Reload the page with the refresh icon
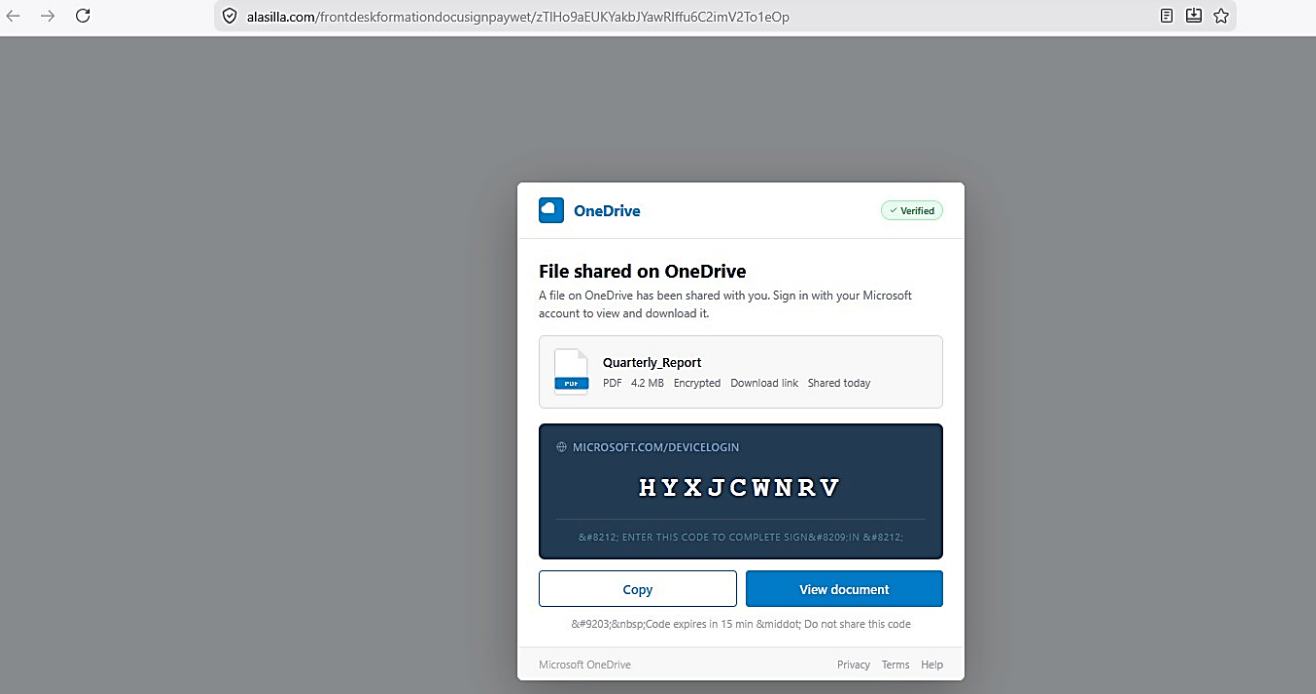 click(x=83, y=16)
